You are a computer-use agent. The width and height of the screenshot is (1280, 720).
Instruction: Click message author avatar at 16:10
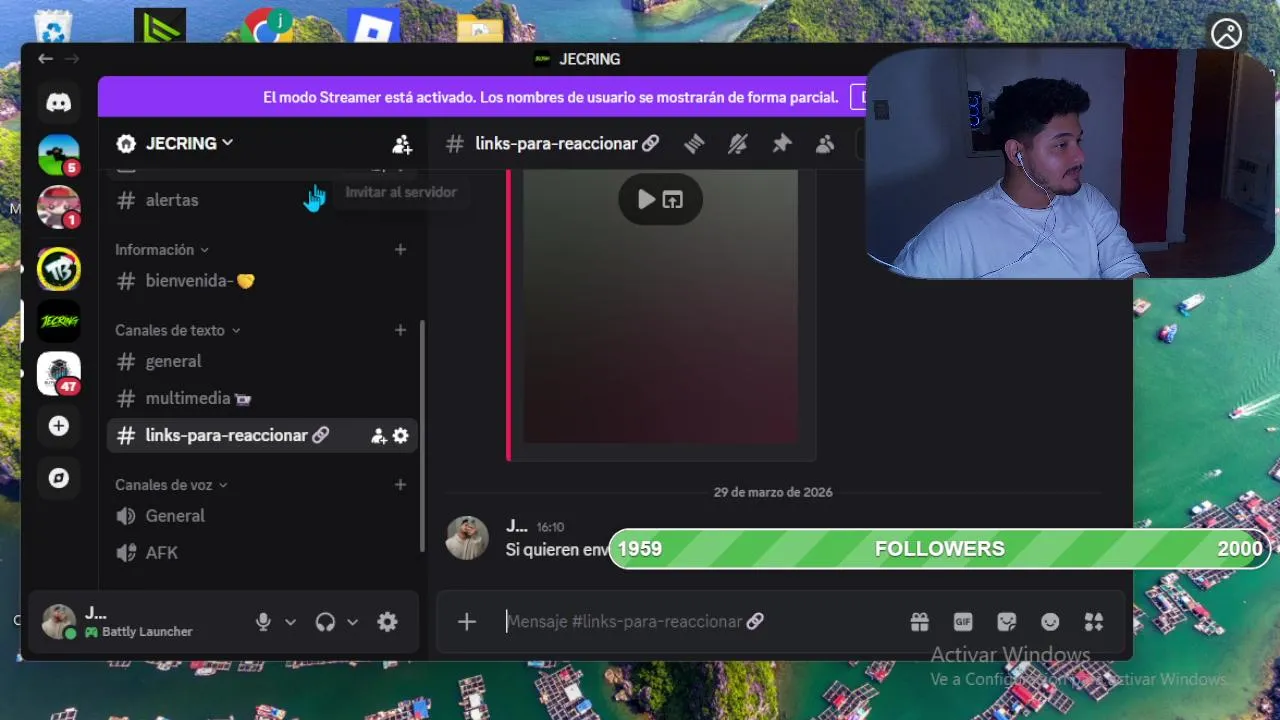click(466, 538)
